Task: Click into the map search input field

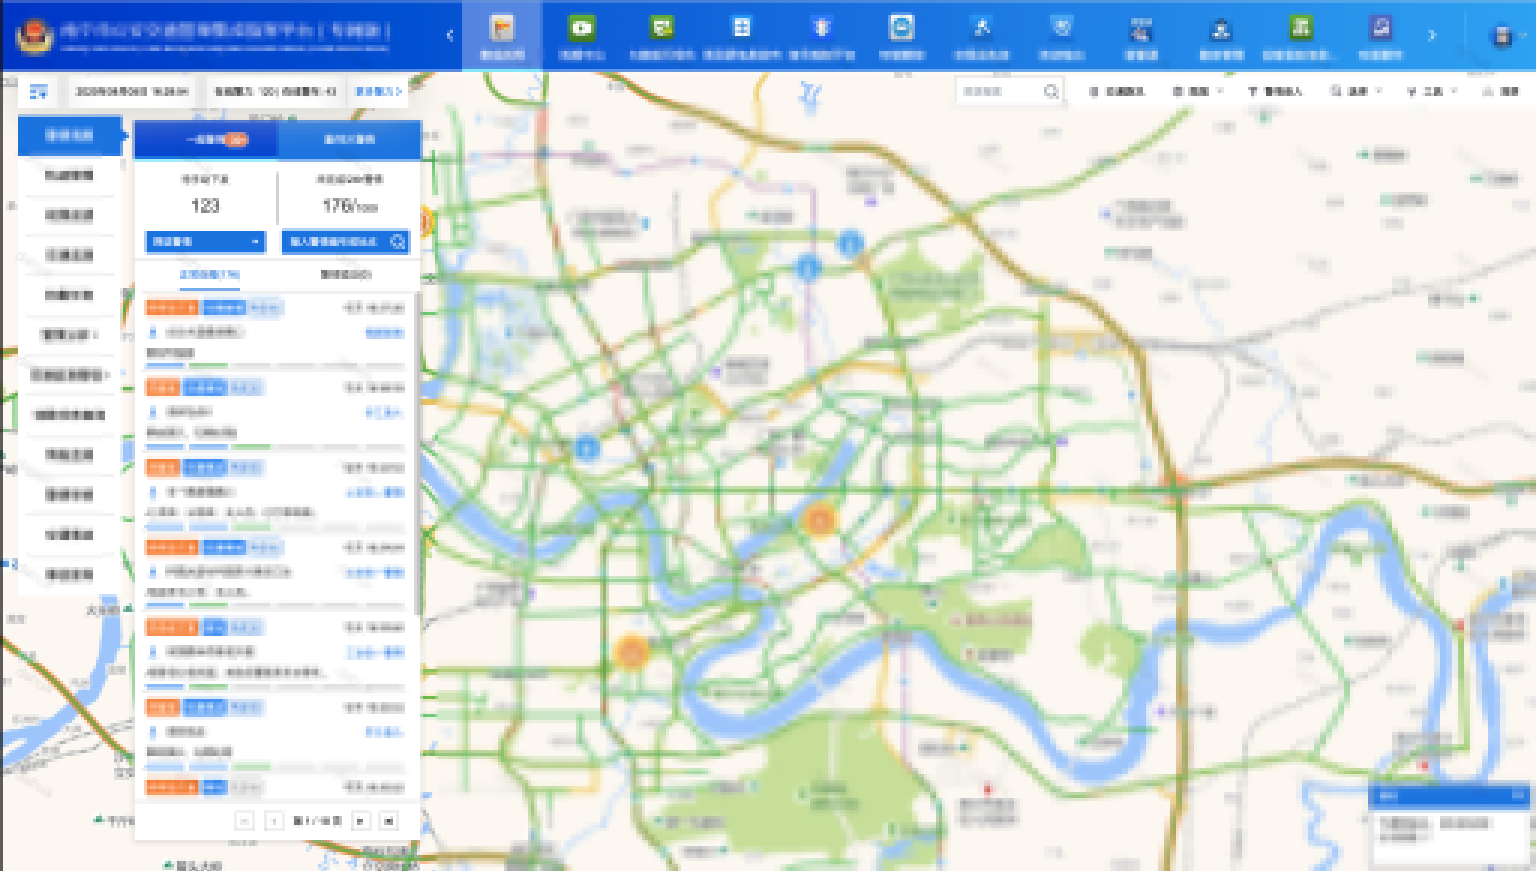Action: 997,91
